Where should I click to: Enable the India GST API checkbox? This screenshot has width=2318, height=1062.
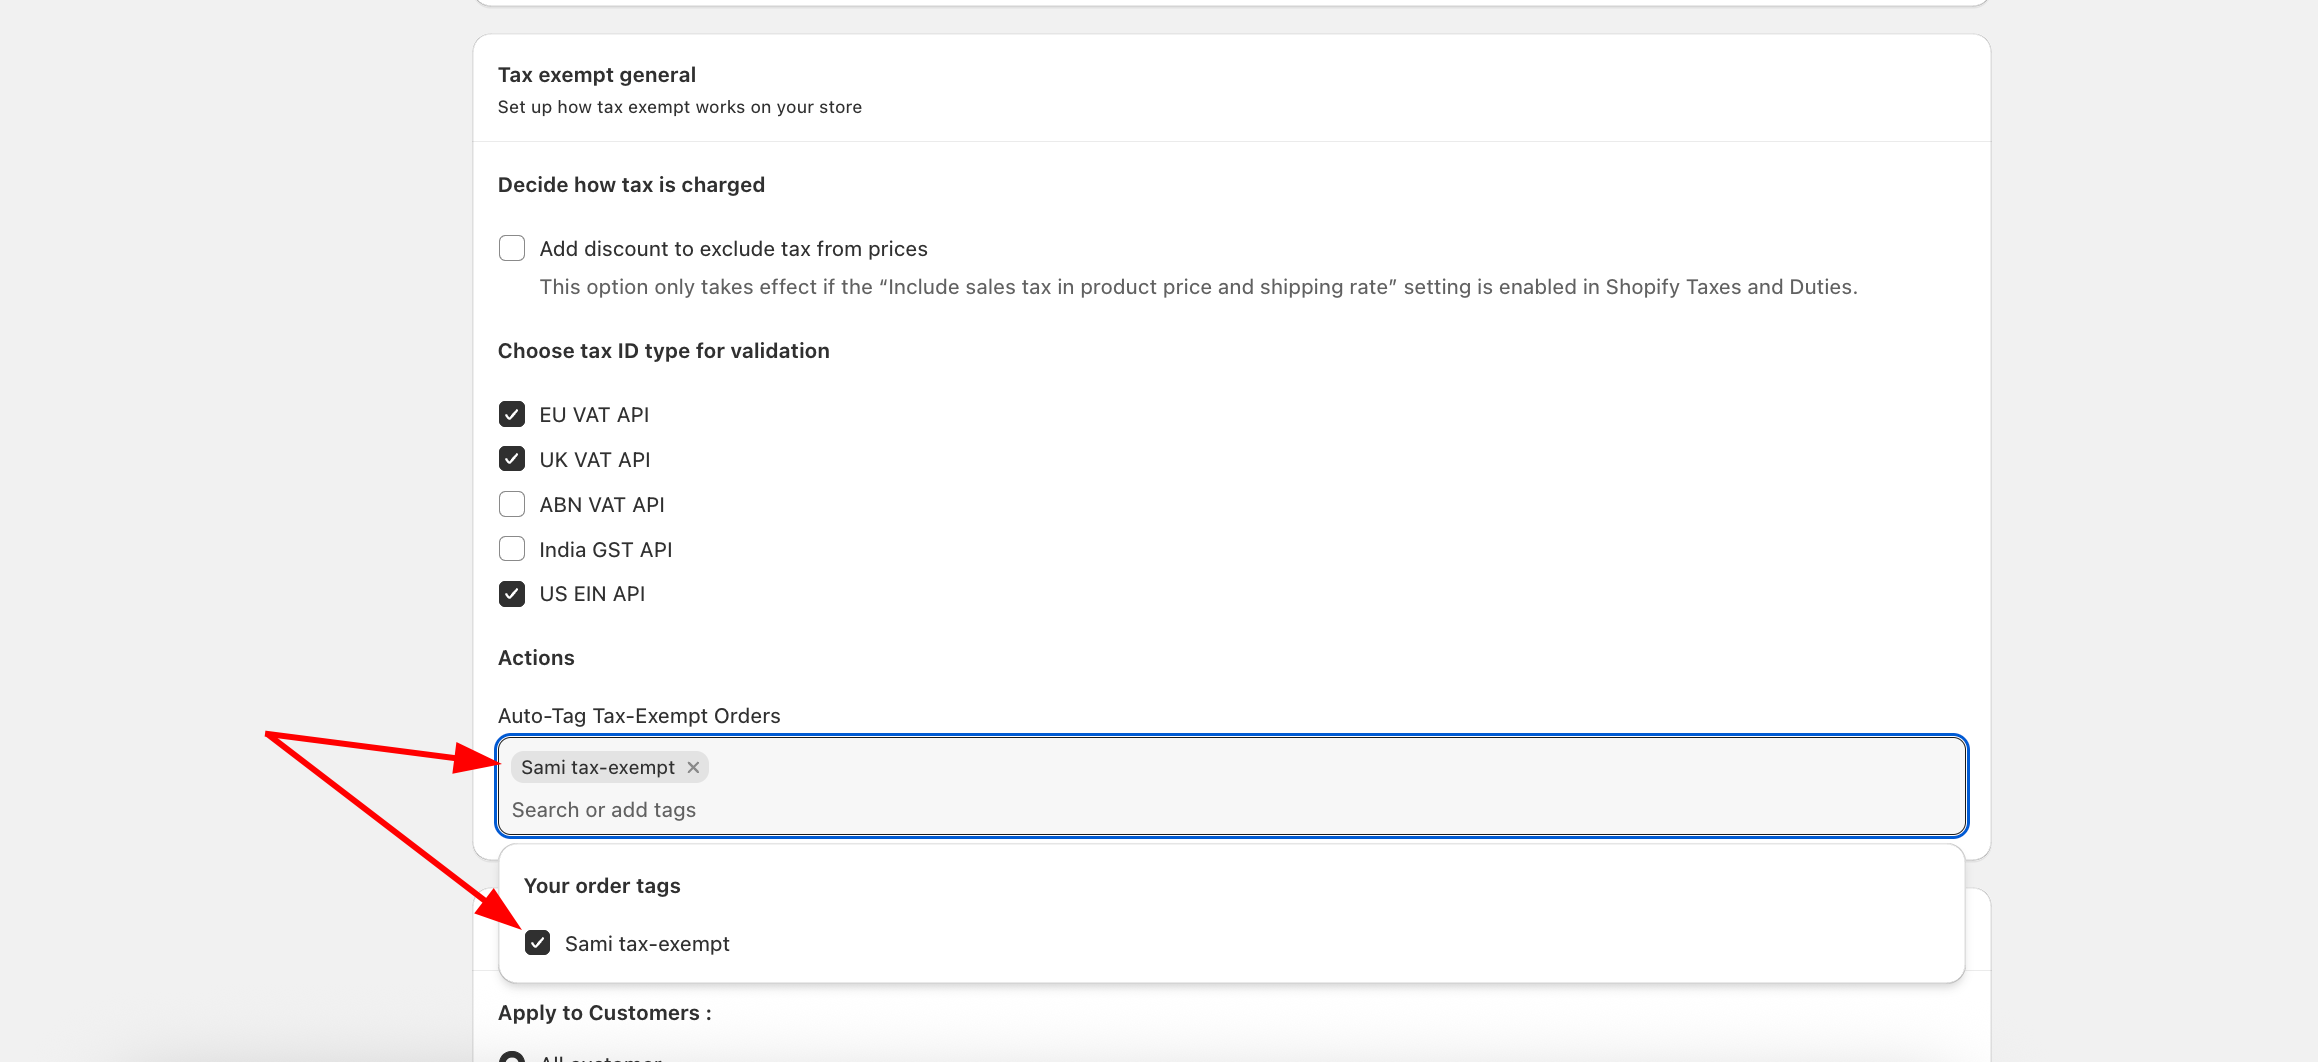(512, 549)
